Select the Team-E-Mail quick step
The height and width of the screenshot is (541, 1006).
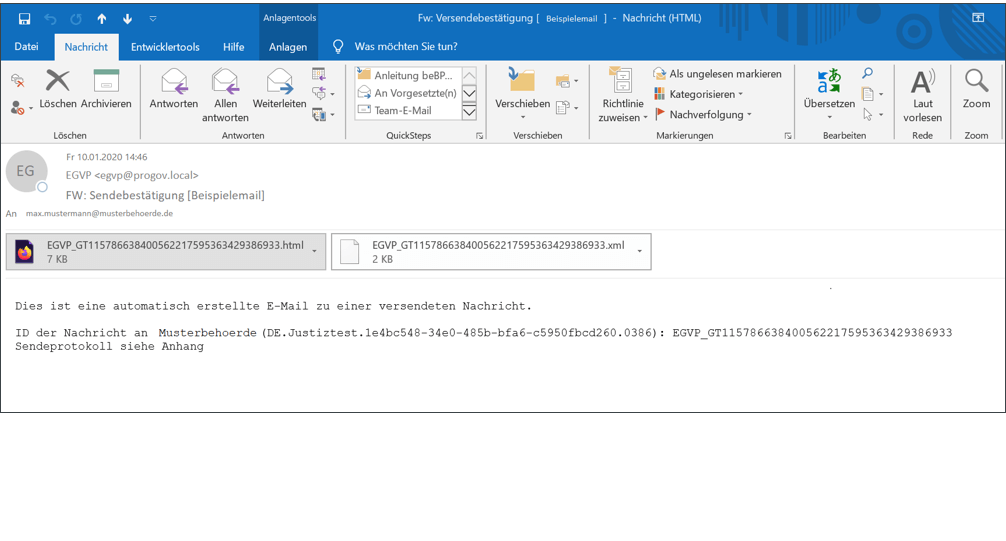pyautogui.click(x=402, y=111)
